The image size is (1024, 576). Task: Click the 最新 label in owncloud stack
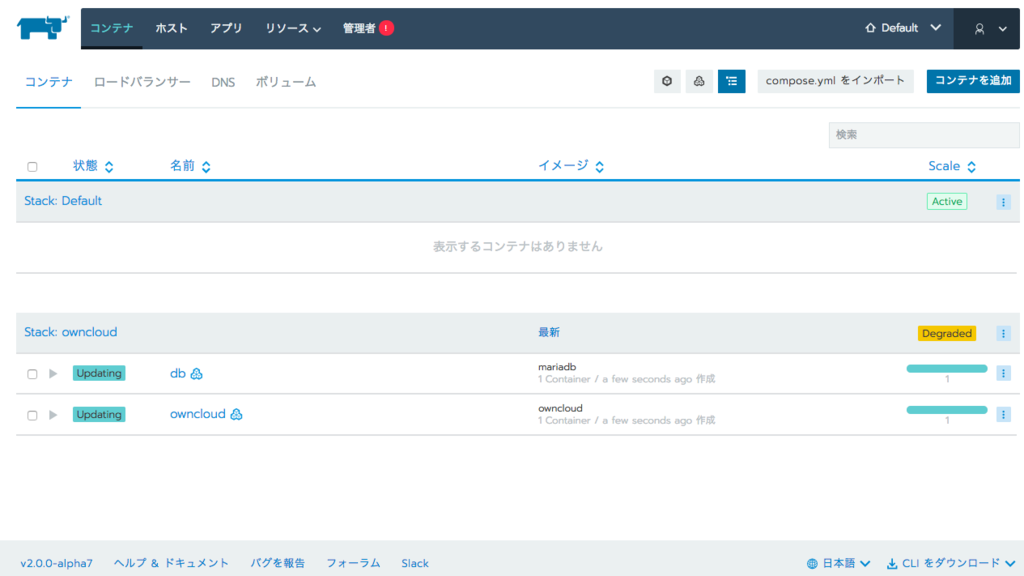(x=549, y=332)
